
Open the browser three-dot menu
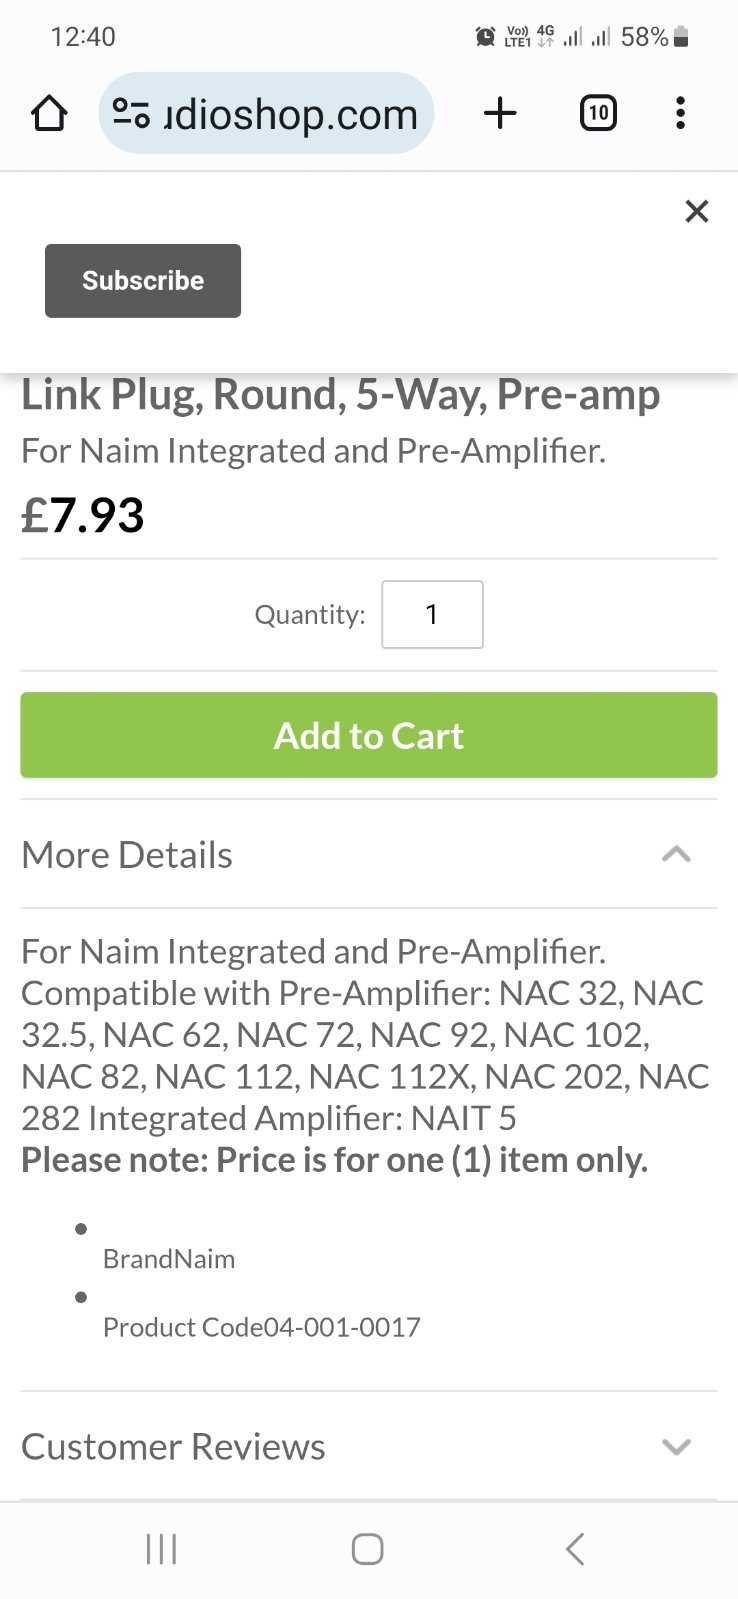[x=680, y=113]
